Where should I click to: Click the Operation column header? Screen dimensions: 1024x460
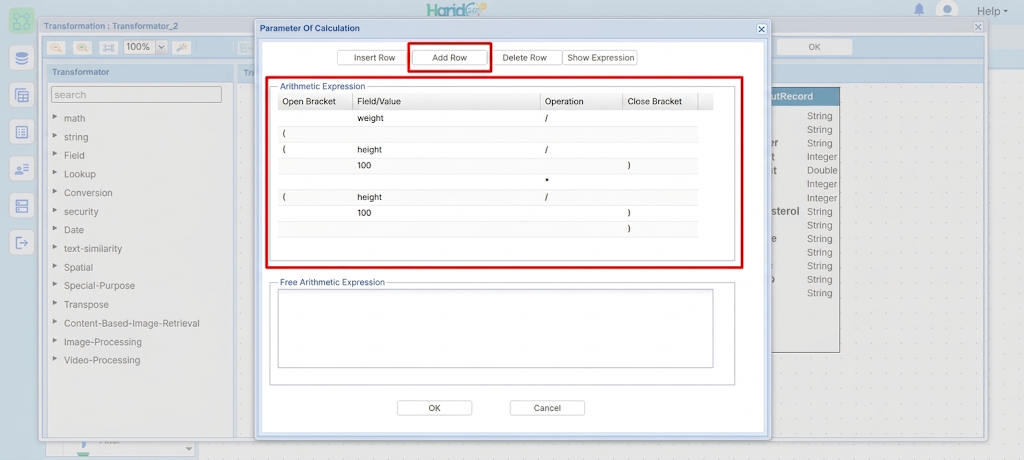point(581,101)
